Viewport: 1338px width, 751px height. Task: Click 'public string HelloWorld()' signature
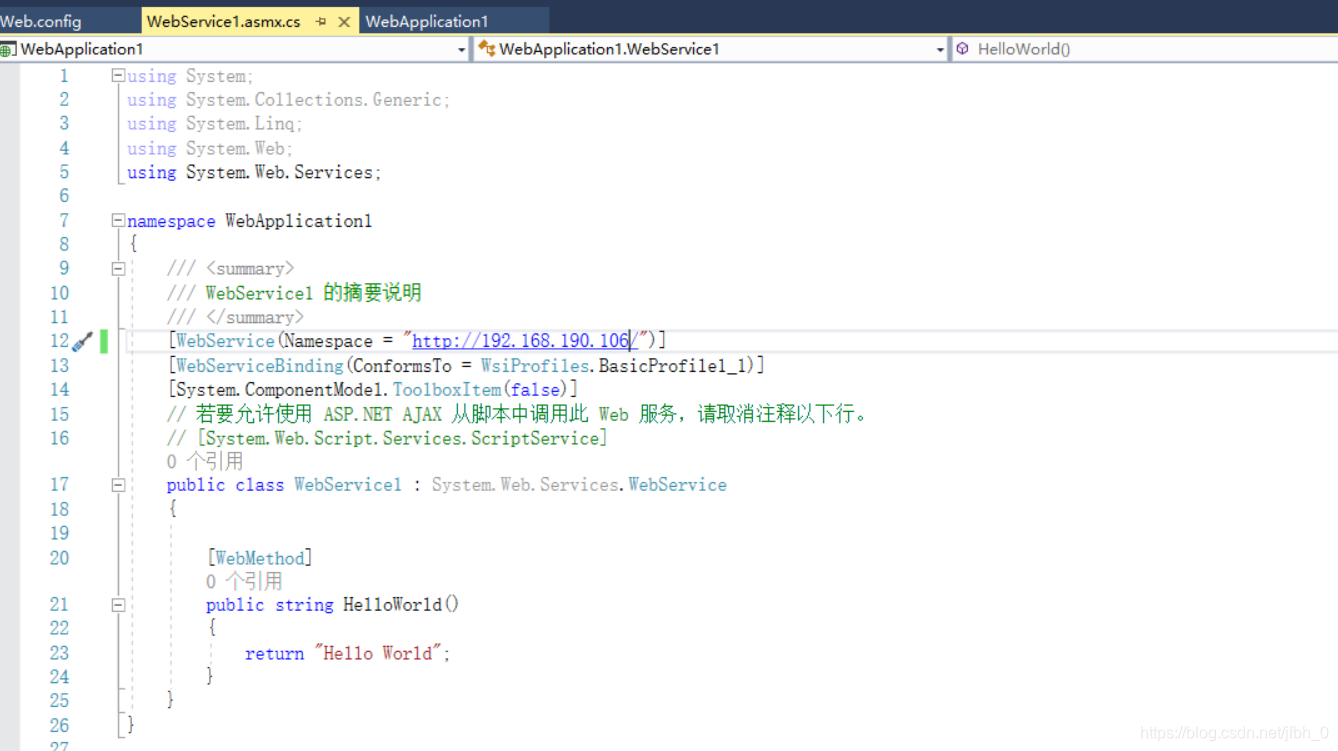(x=332, y=605)
